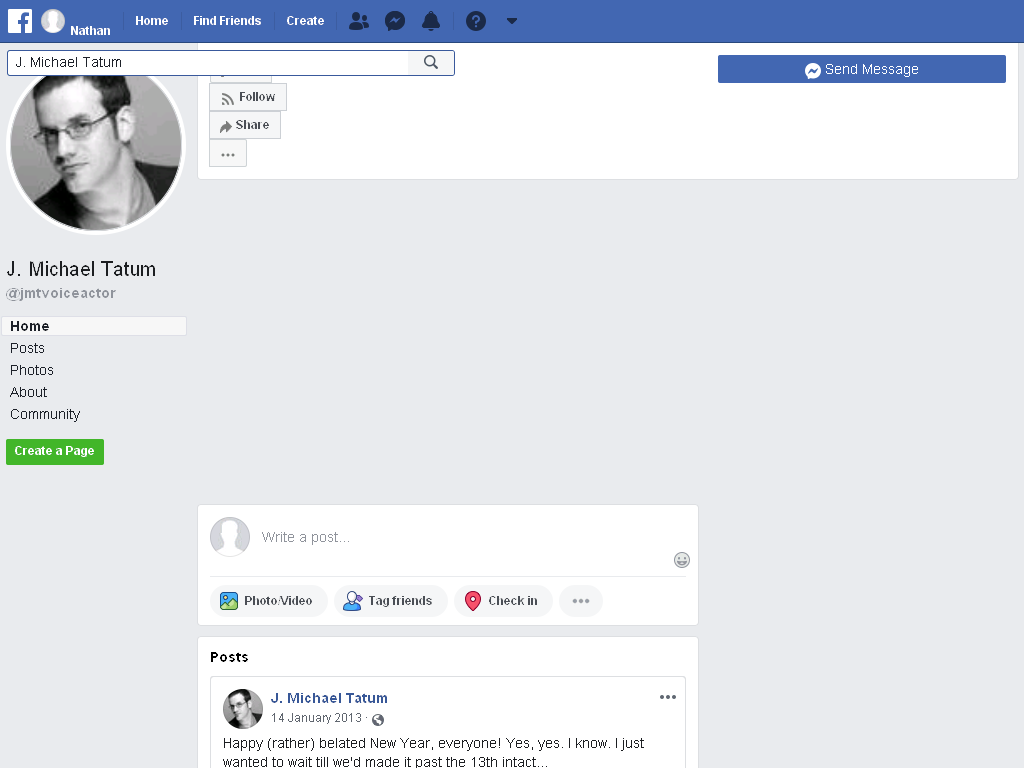Click the Photo/Video composer button
This screenshot has width=1024, height=768.
tap(268, 601)
